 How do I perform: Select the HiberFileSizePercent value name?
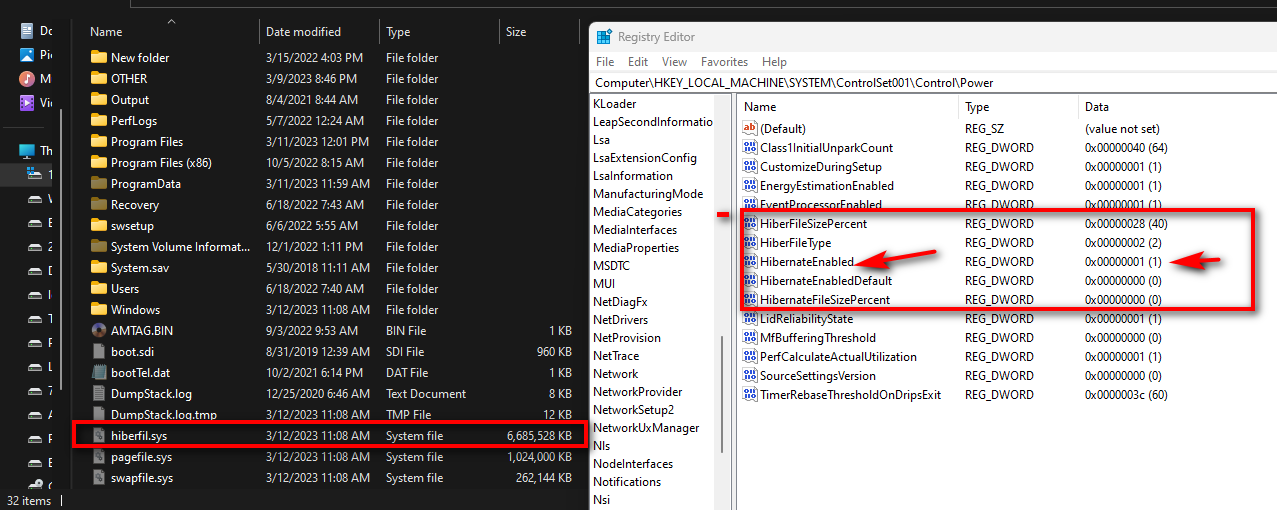813,223
